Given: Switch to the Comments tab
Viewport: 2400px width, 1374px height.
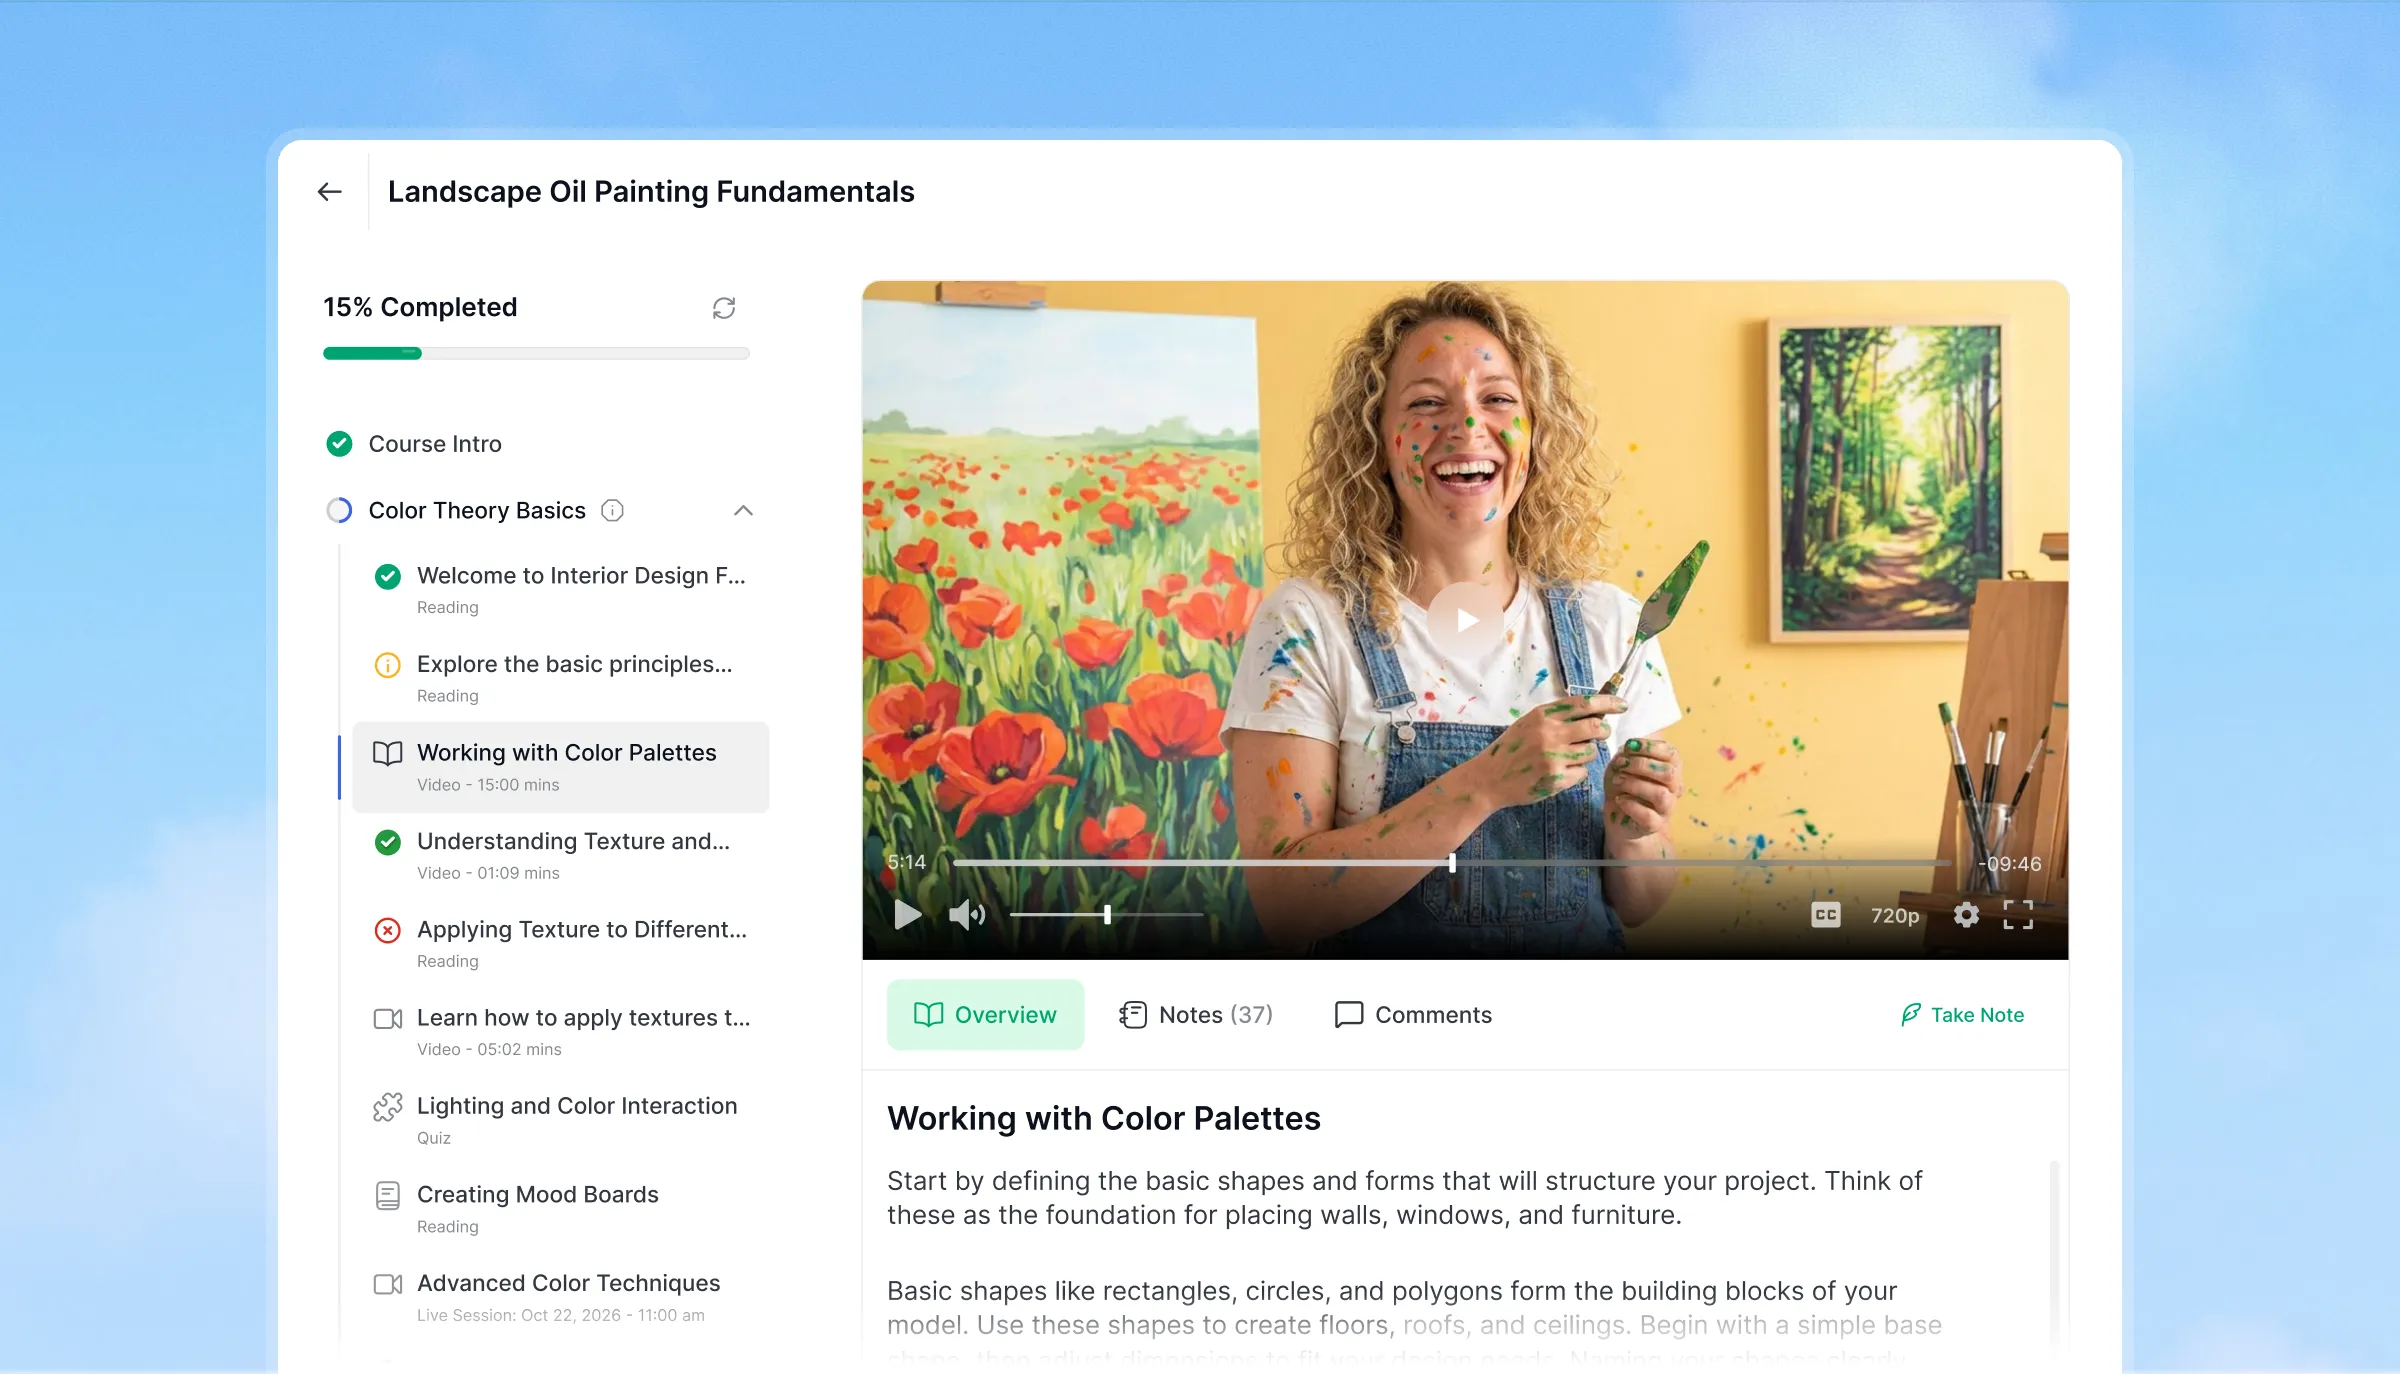Looking at the screenshot, I should click(1413, 1014).
